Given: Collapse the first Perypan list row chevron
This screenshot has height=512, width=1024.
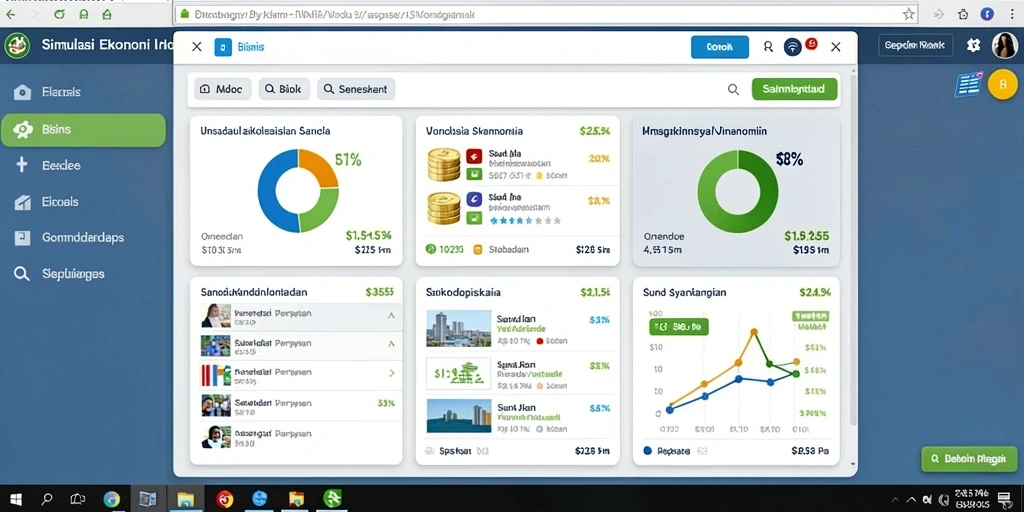Looking at the screenshot, I should pos(391,315).
